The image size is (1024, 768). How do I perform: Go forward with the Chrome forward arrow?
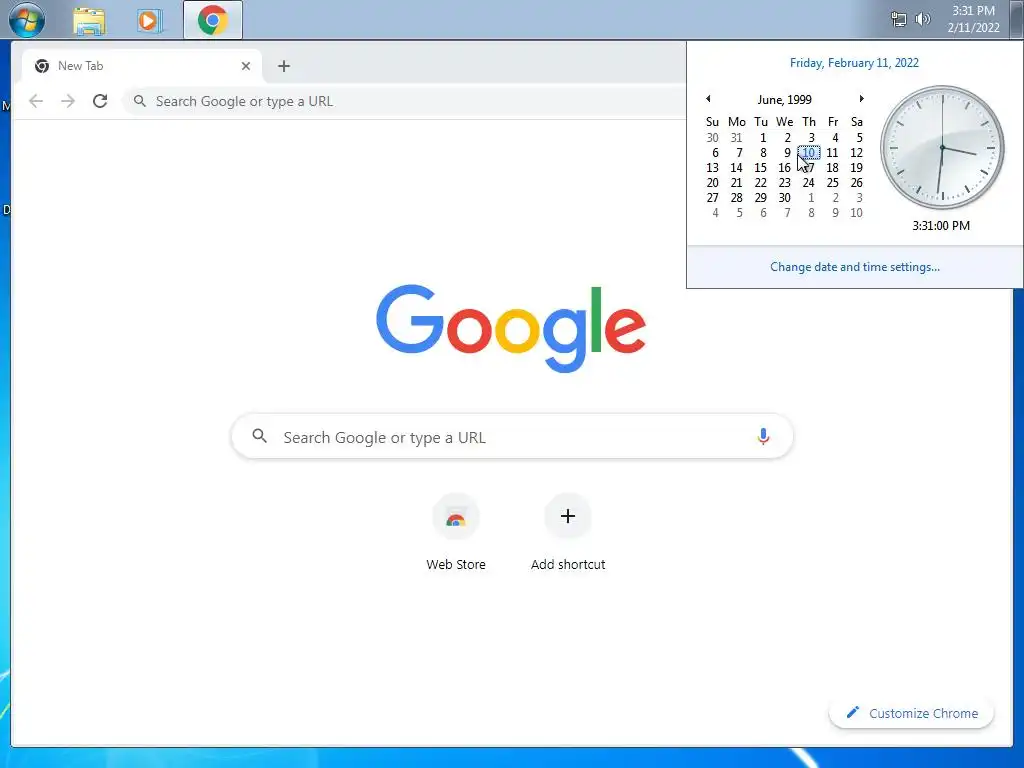coord(68,101)
